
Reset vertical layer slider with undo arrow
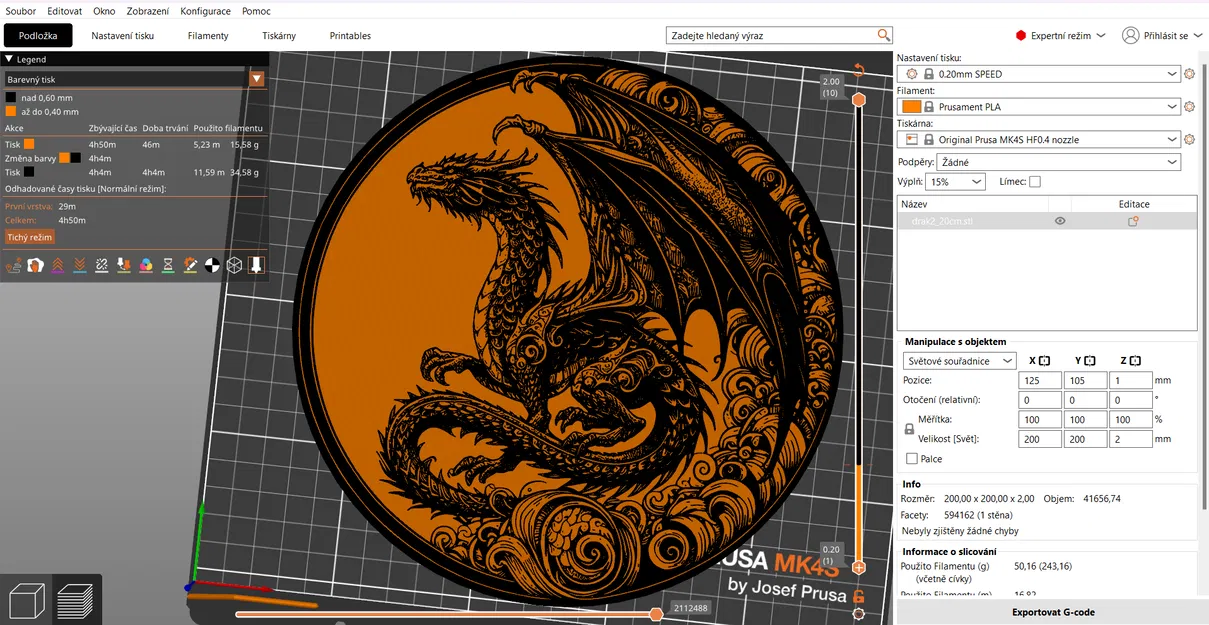[x=858, y=69]
